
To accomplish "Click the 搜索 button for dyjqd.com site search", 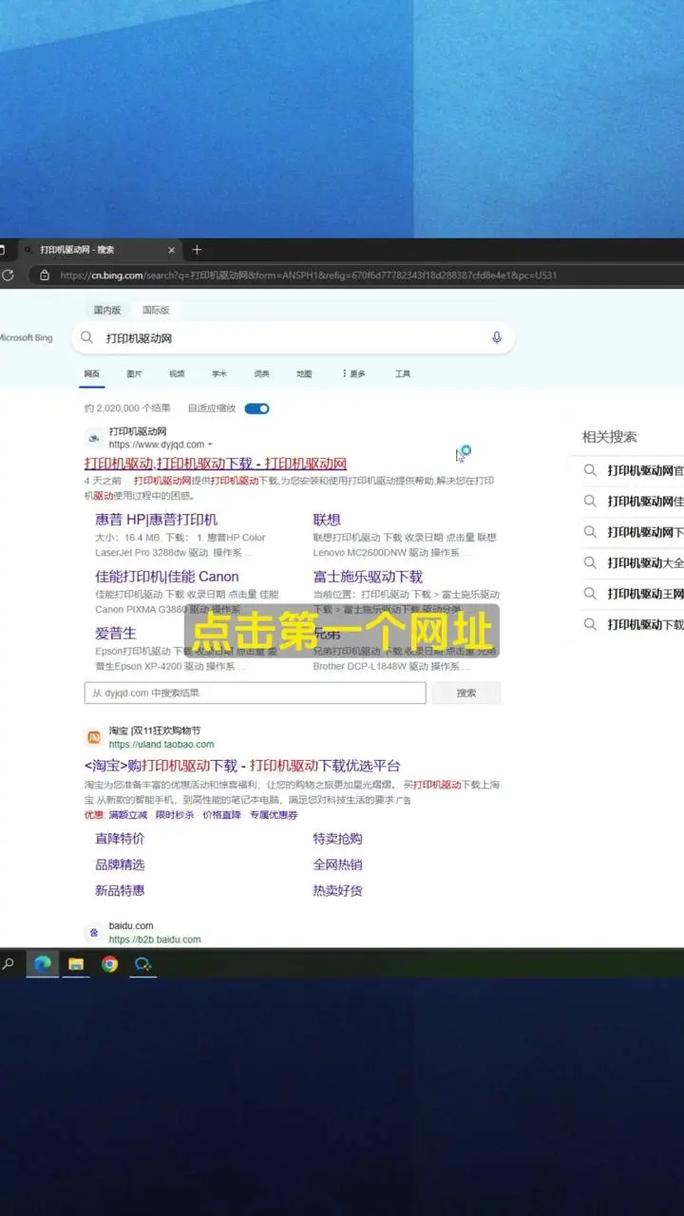I will pos(466,693).
